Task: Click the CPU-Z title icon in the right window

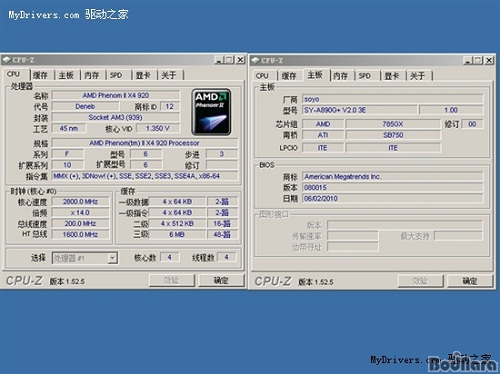Action: [x=255, y=61]
